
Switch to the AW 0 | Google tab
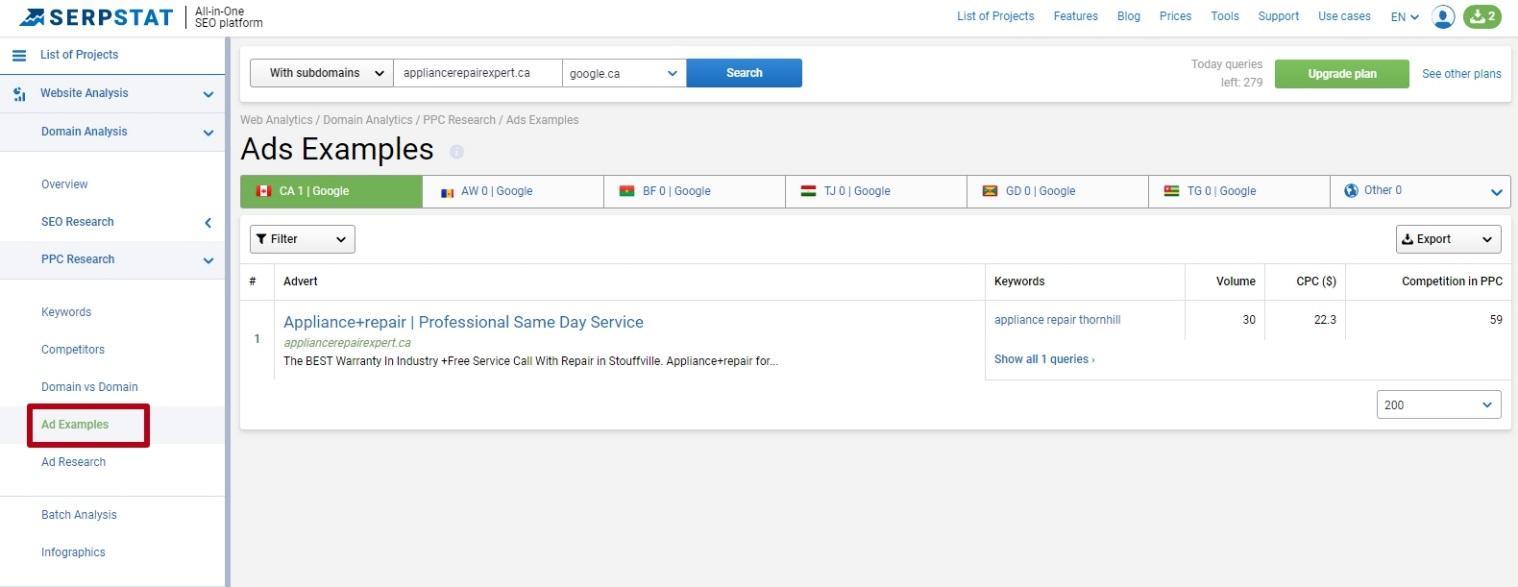coord(513,191)
